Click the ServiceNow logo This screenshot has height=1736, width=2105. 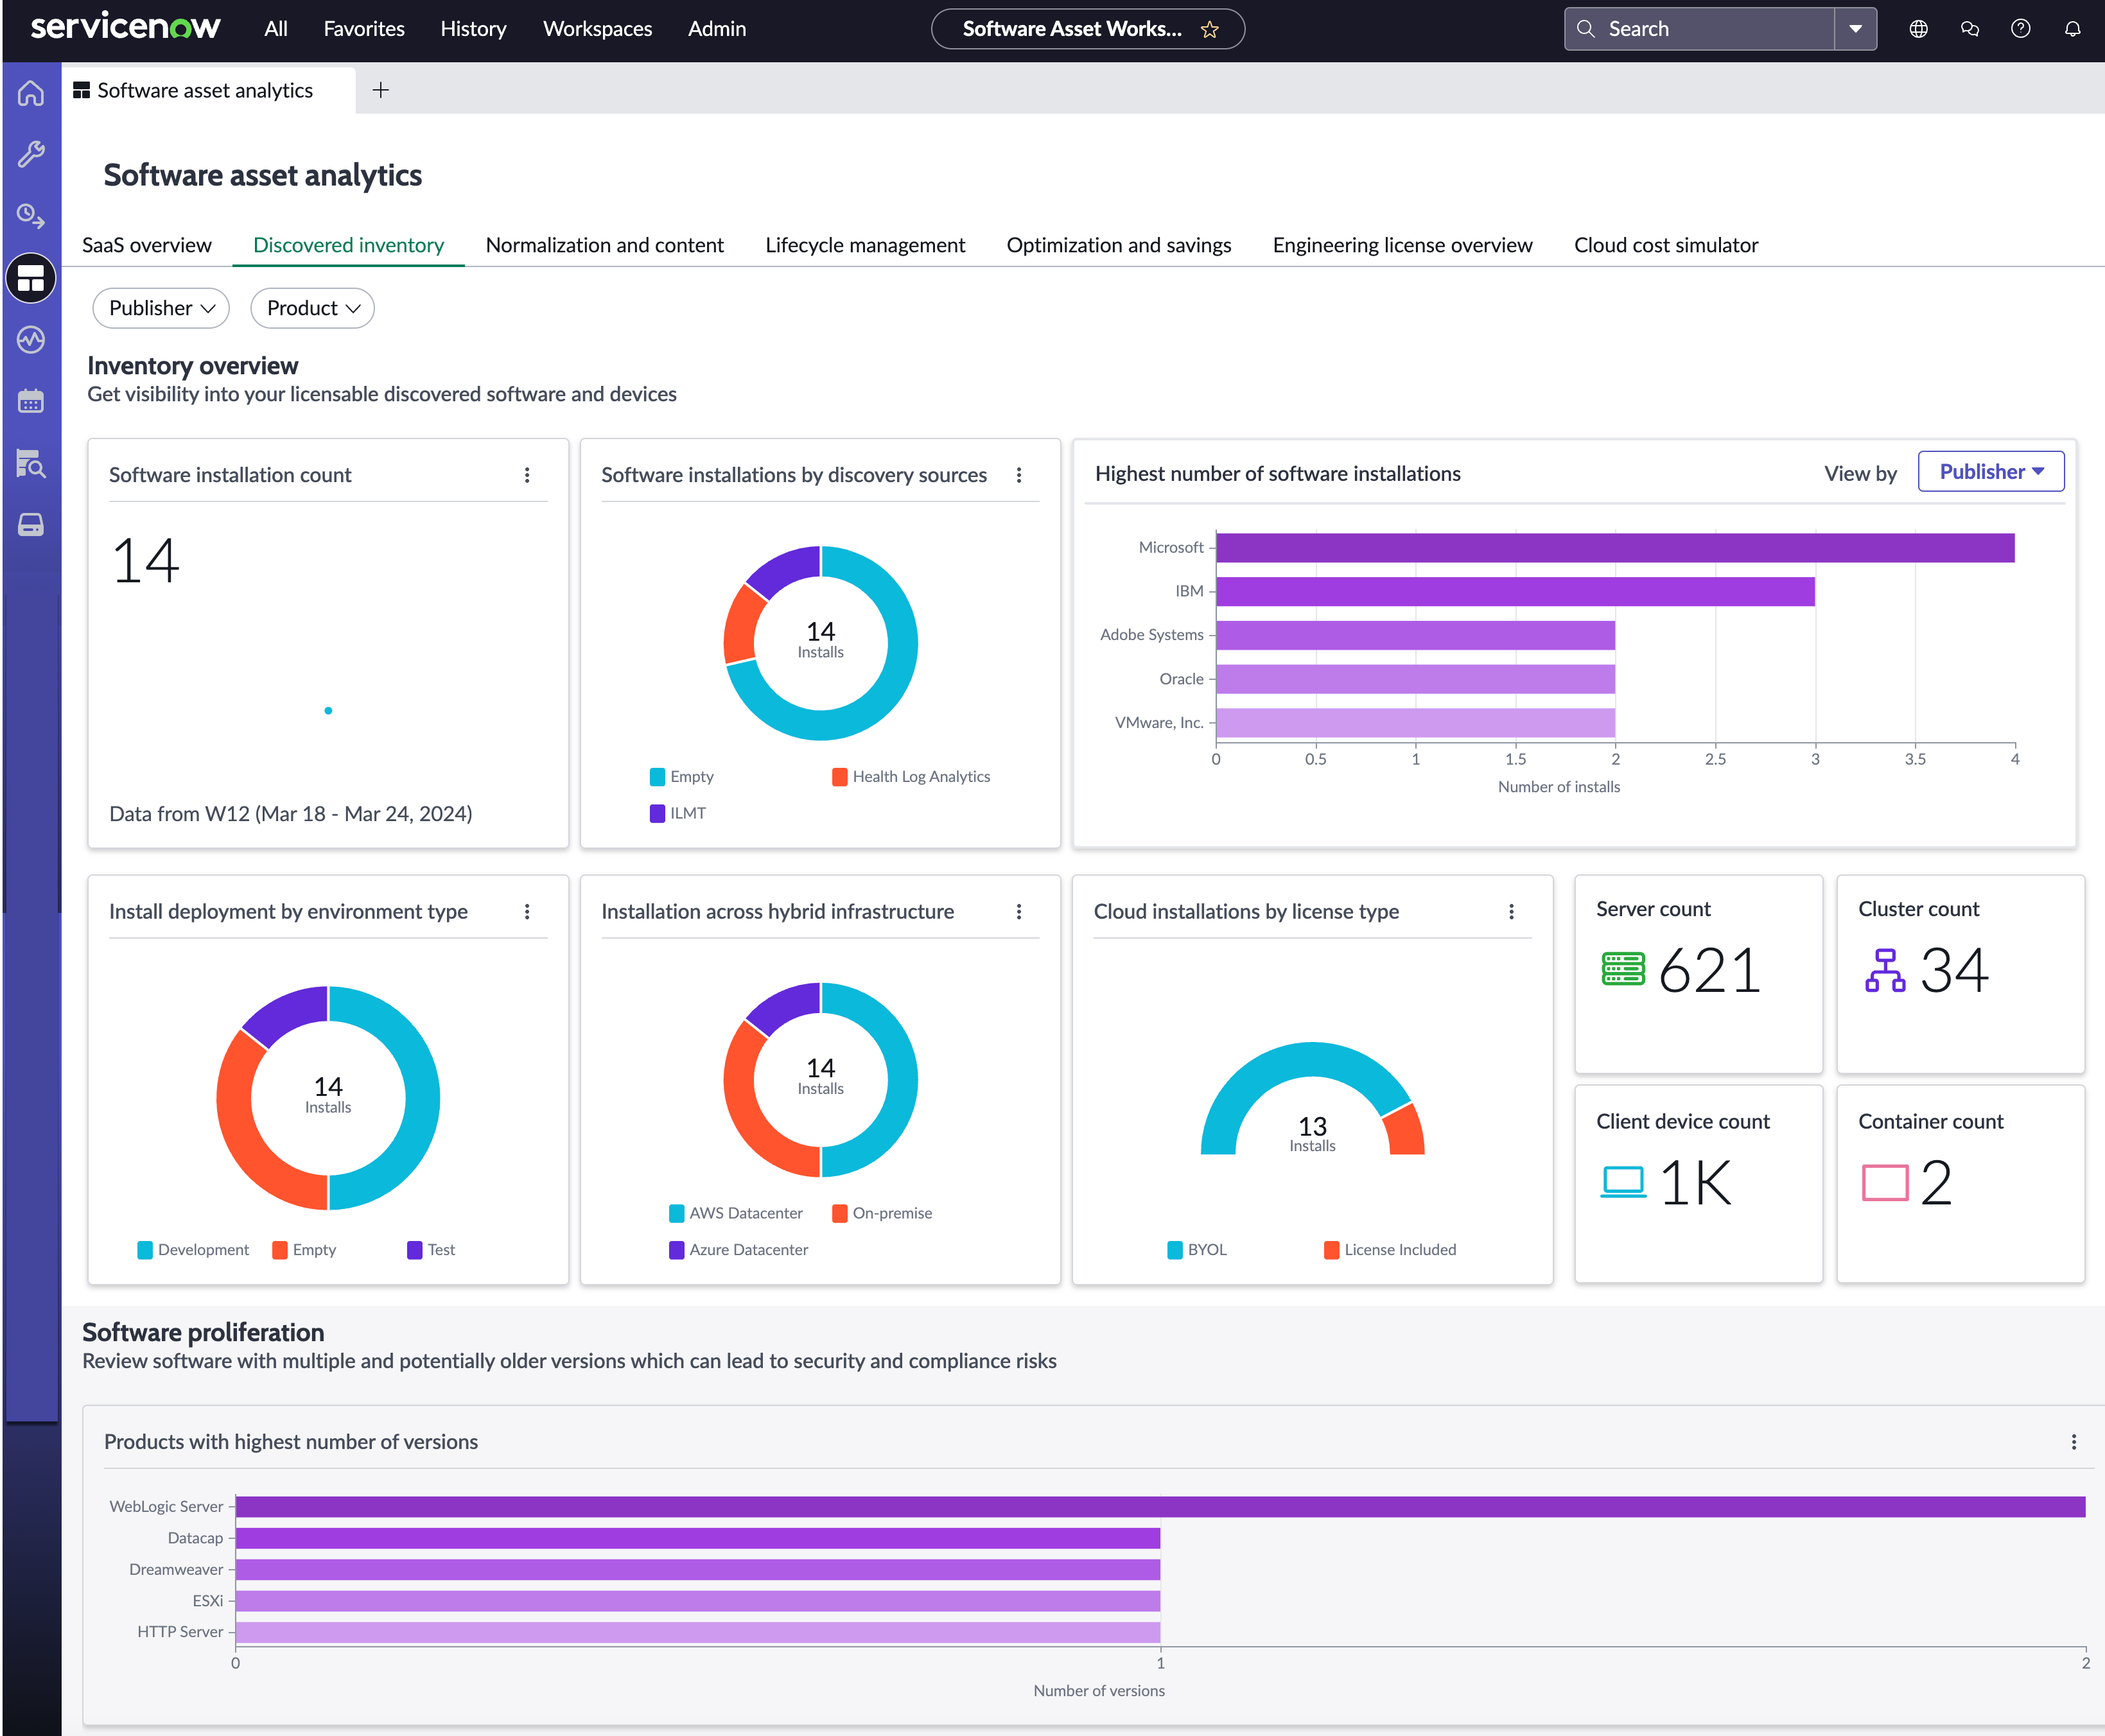pyautogui.click(x=125, y=27)
